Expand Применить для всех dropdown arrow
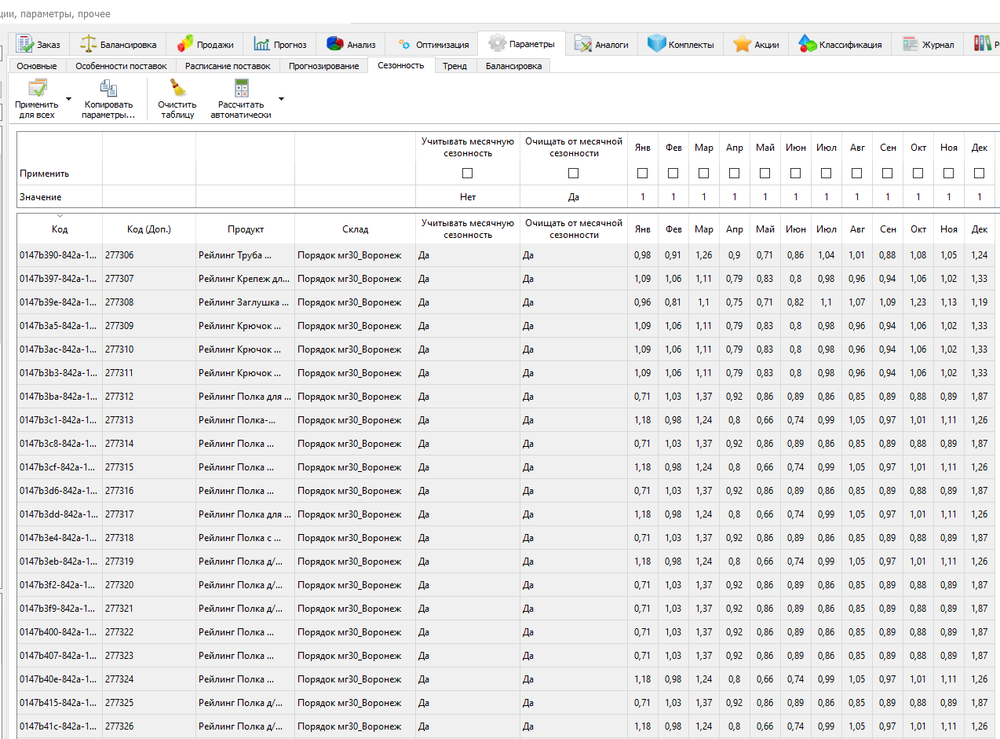 coord(68,99)
